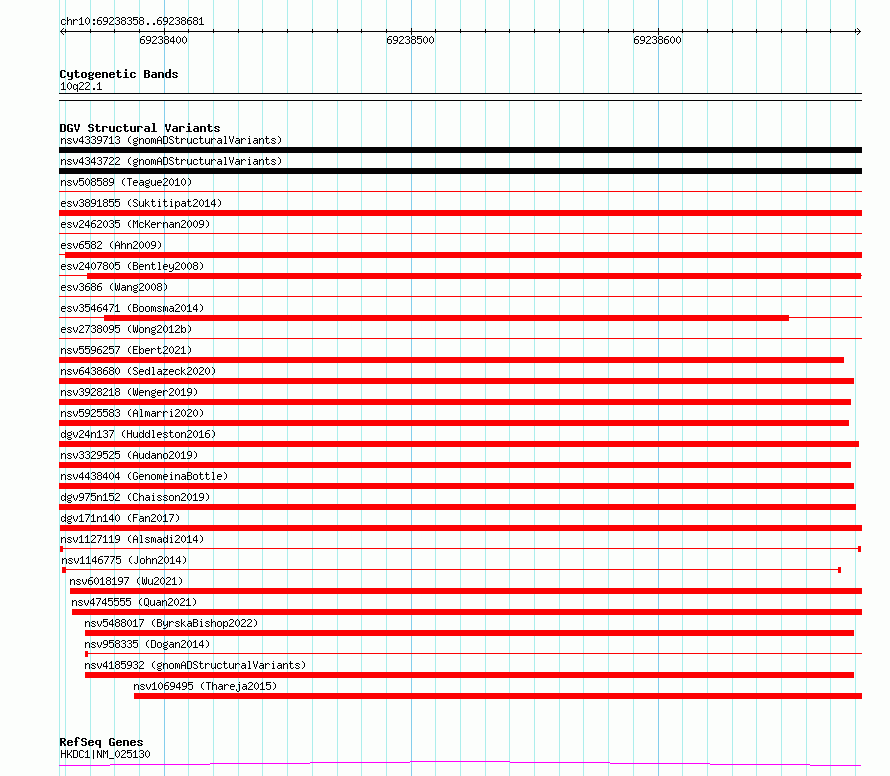This screenshot has width=890, height=776.
Task: Click the magenta HKDC1 gene line
Action: pos(460,763)
